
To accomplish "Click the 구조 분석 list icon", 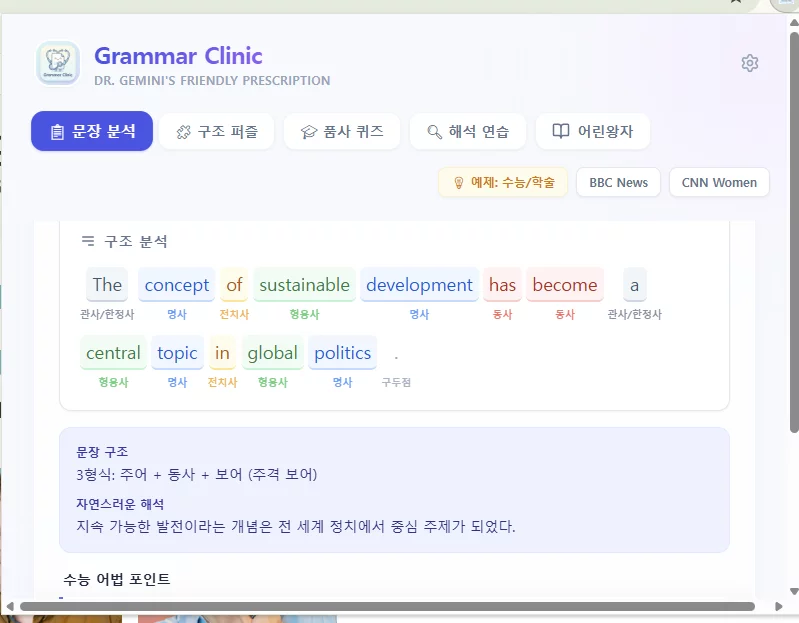I will tap(88, 240).
